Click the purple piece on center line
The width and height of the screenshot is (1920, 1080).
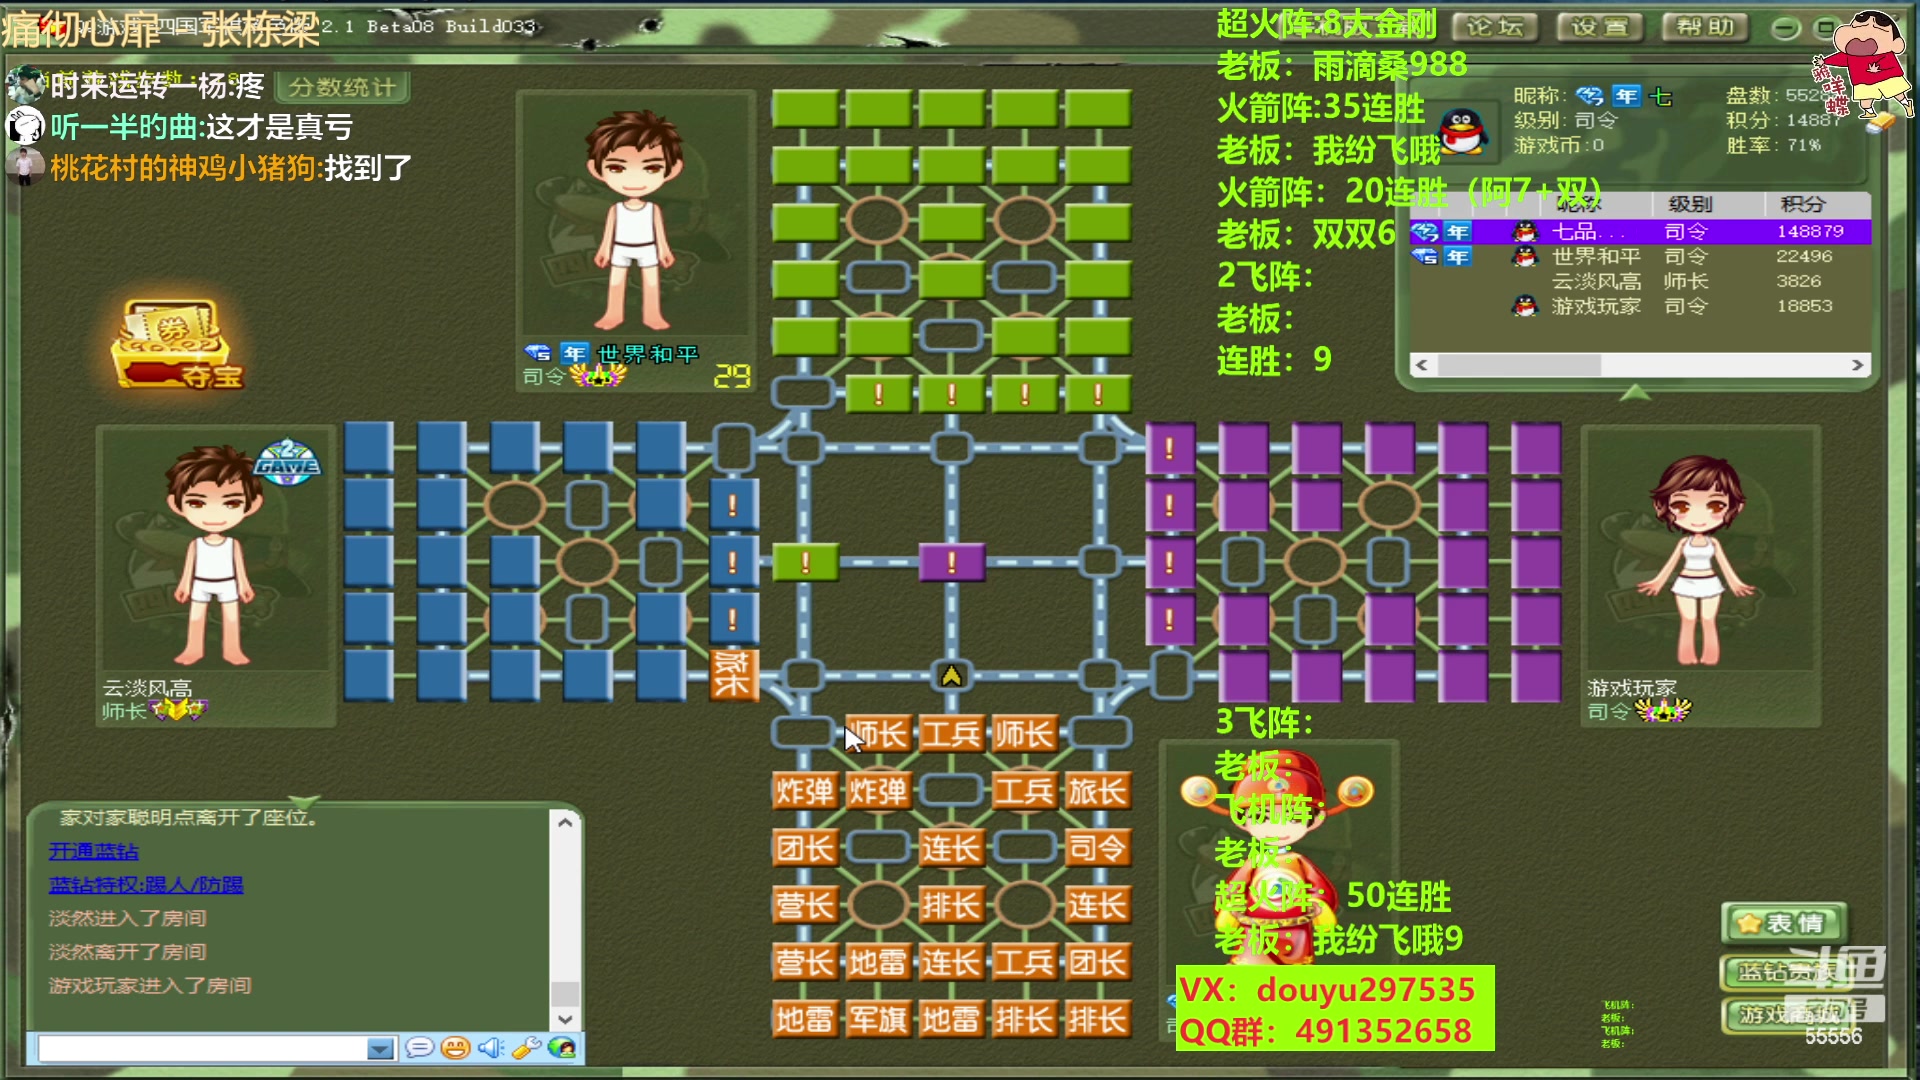[x=951, y=562]
